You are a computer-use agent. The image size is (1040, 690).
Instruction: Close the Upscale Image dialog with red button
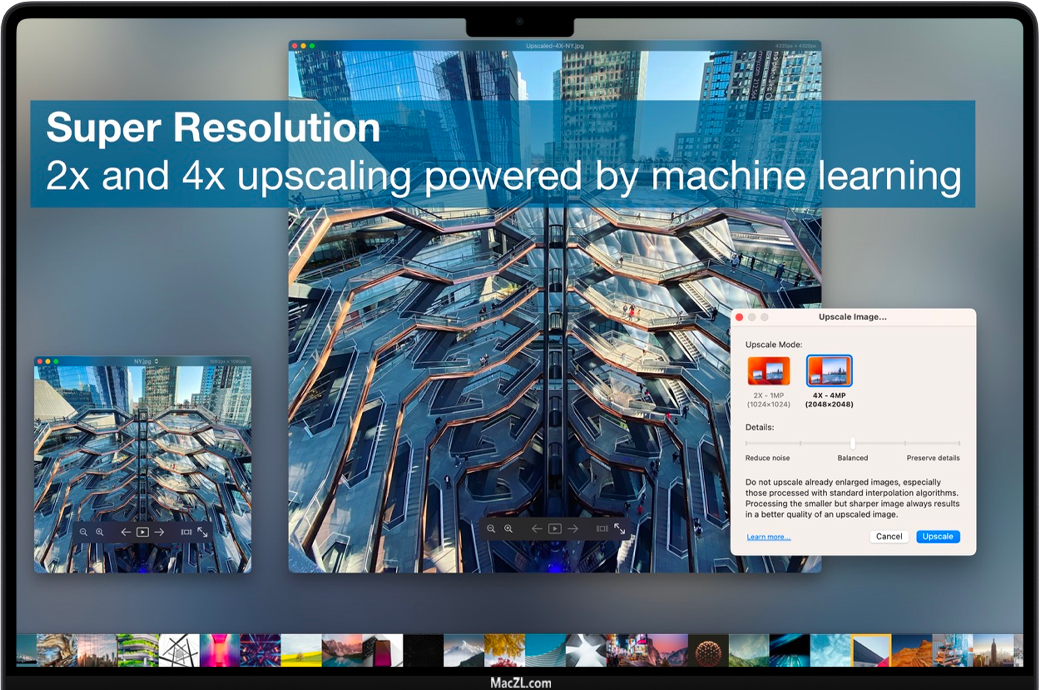tap(740, 317)
